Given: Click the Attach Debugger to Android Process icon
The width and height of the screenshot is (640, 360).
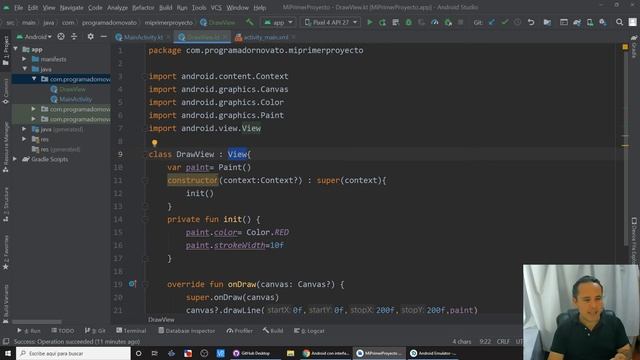Looking at the screenshot, I should (x=448, y=22).
